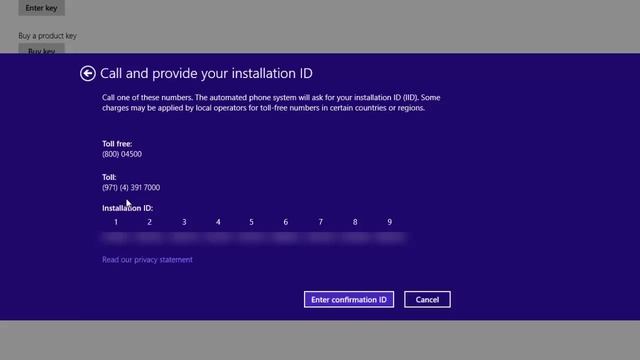Click installation ID column number 6
The height and width of the screenshot is (360, 640).
286,222
